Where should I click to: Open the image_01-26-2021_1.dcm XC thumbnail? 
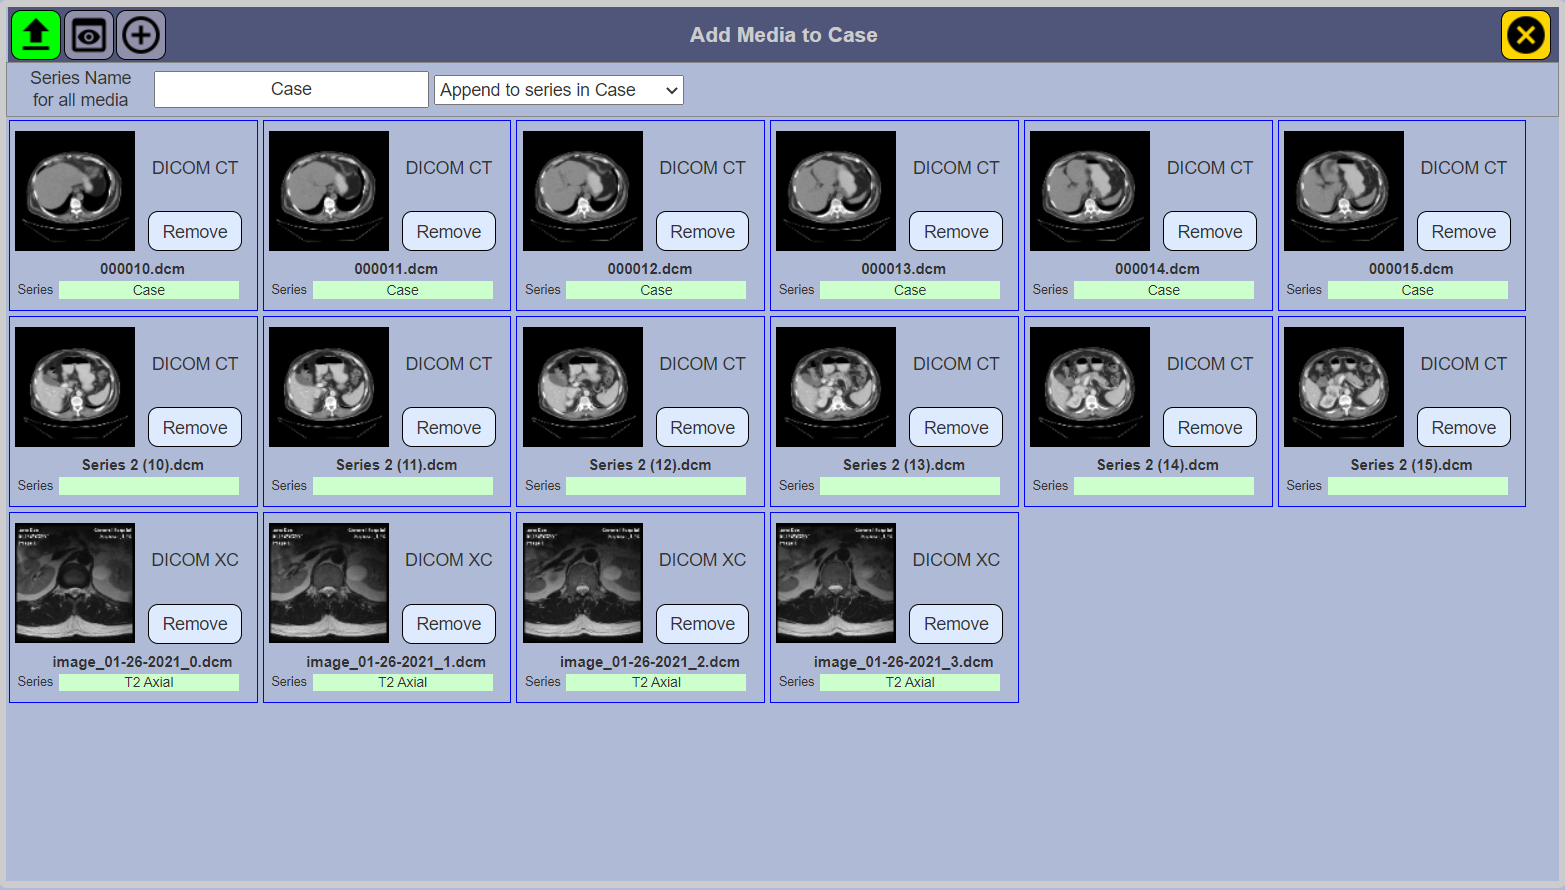point(328,582)
